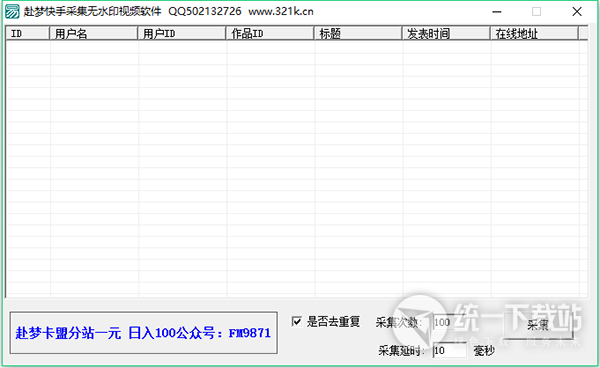
Task: Sort by the 用户ID column header
Action: point(182,34)
